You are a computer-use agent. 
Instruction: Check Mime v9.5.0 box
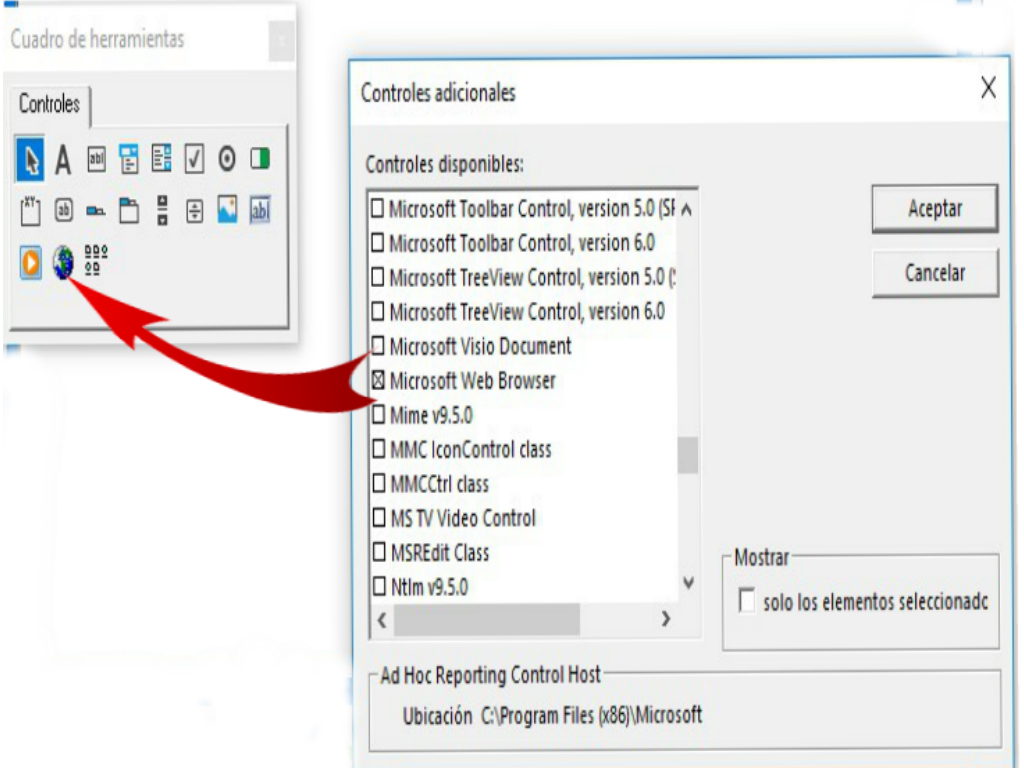pyautogui.click(x=379, y=415)
